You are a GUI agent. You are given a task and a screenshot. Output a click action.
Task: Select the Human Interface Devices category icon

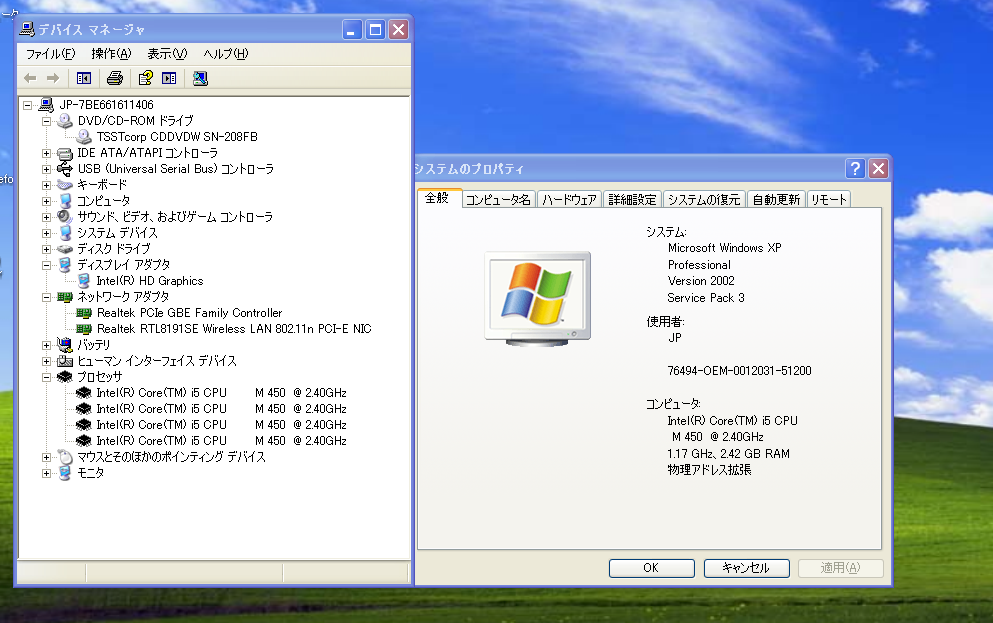(x=65, y=361)
